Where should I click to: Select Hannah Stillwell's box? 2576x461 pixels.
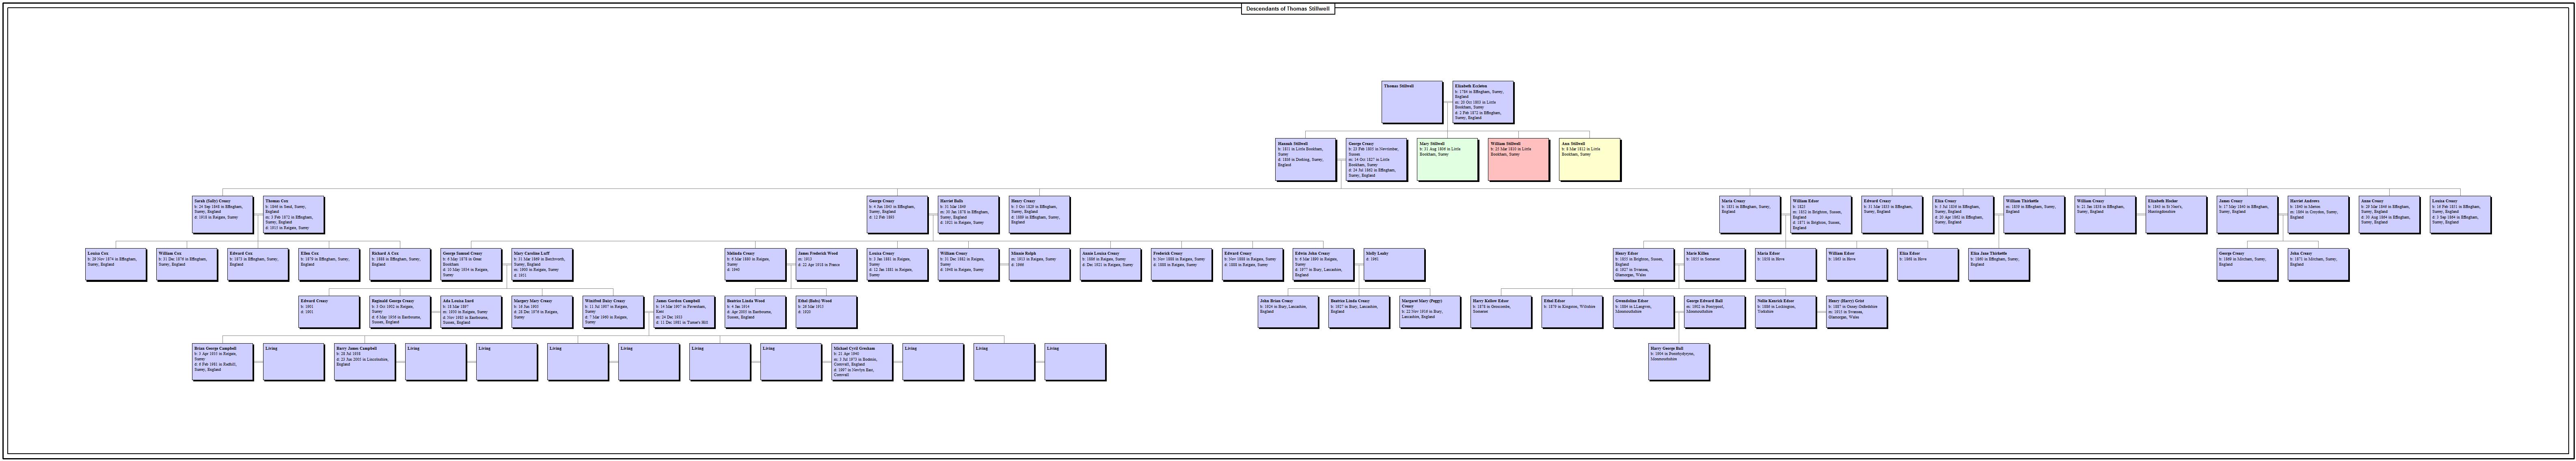pos(1304,159)
